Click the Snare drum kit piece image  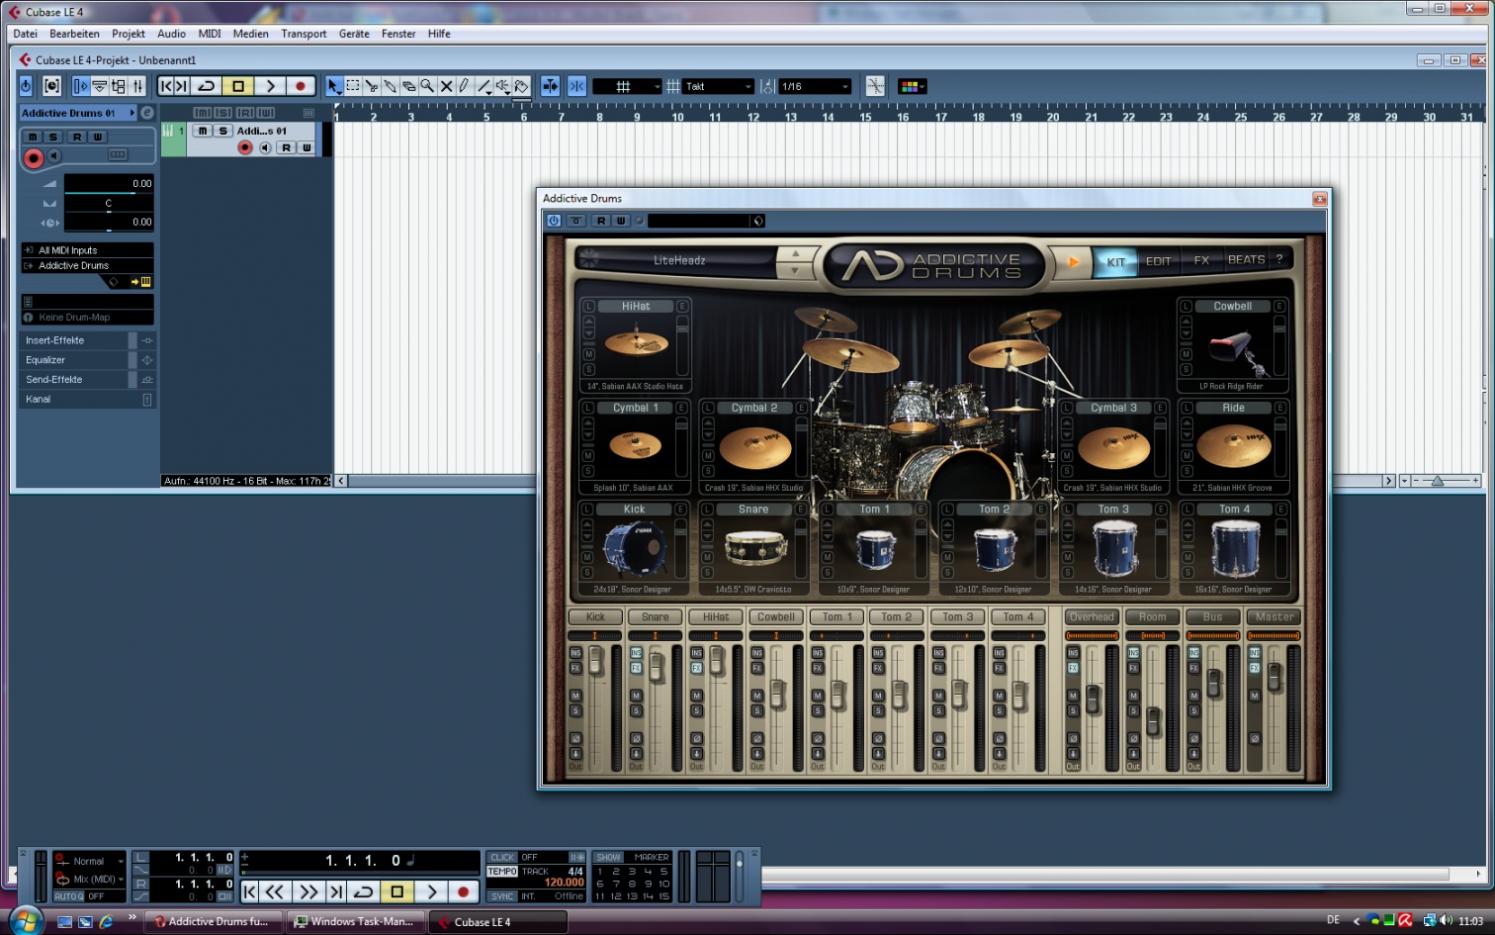[755, 549]
